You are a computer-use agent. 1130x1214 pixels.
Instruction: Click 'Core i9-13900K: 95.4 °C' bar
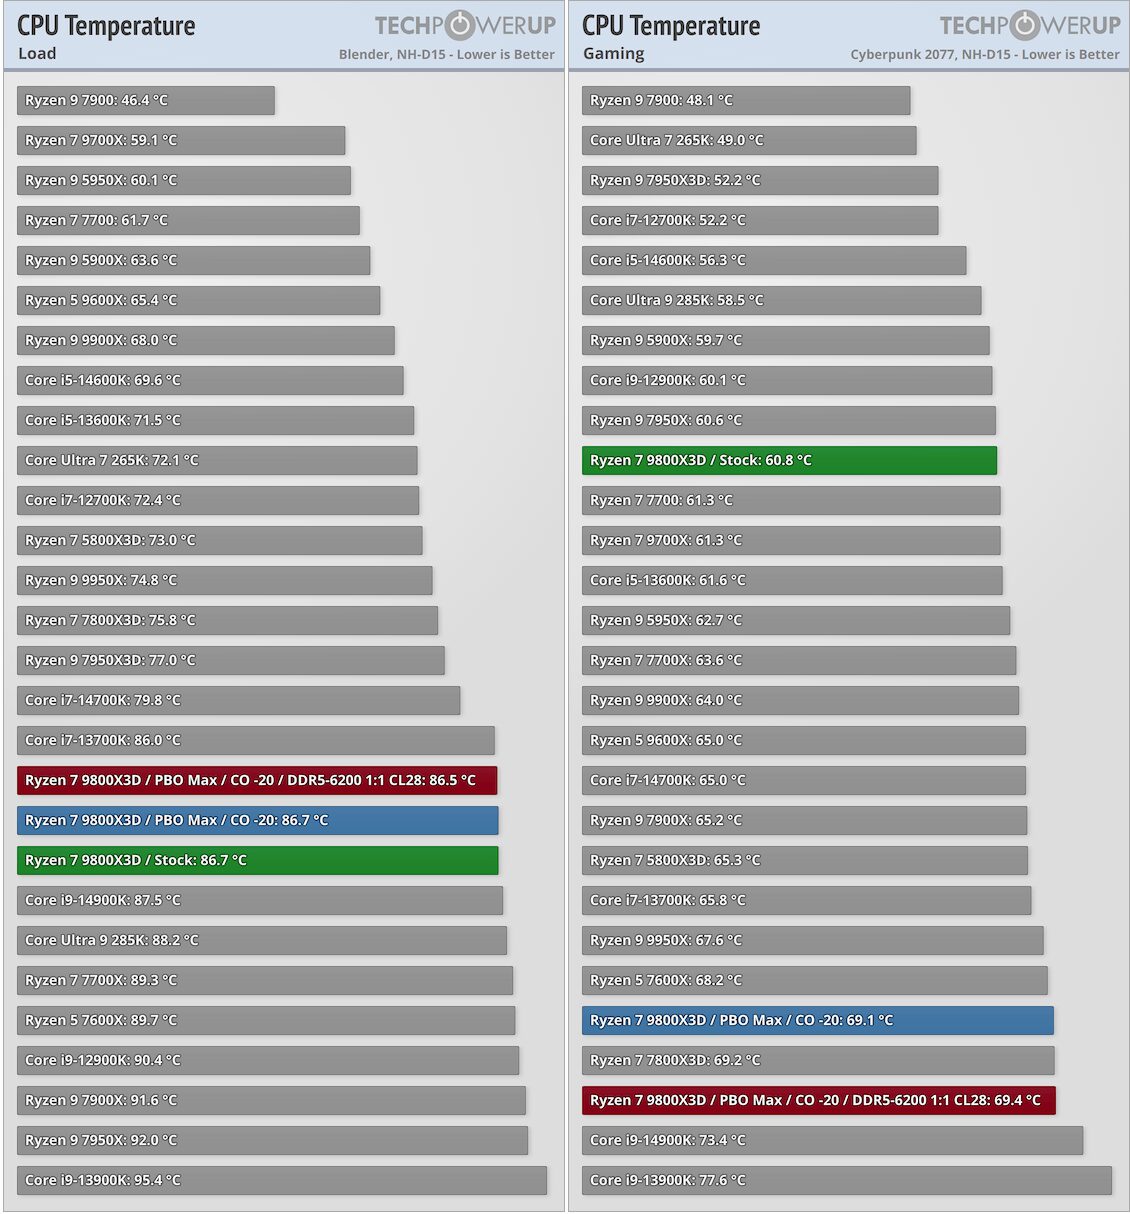[x=282, y=1180]
